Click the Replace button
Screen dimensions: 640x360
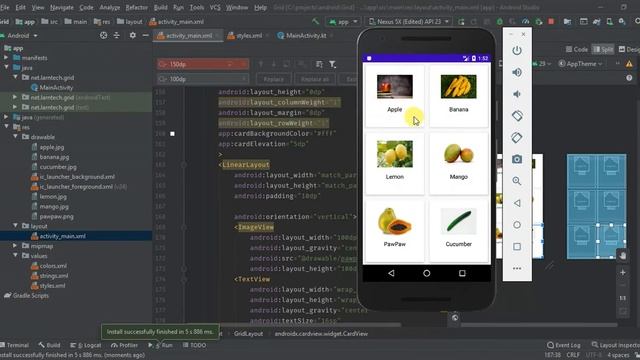[273, 79]
